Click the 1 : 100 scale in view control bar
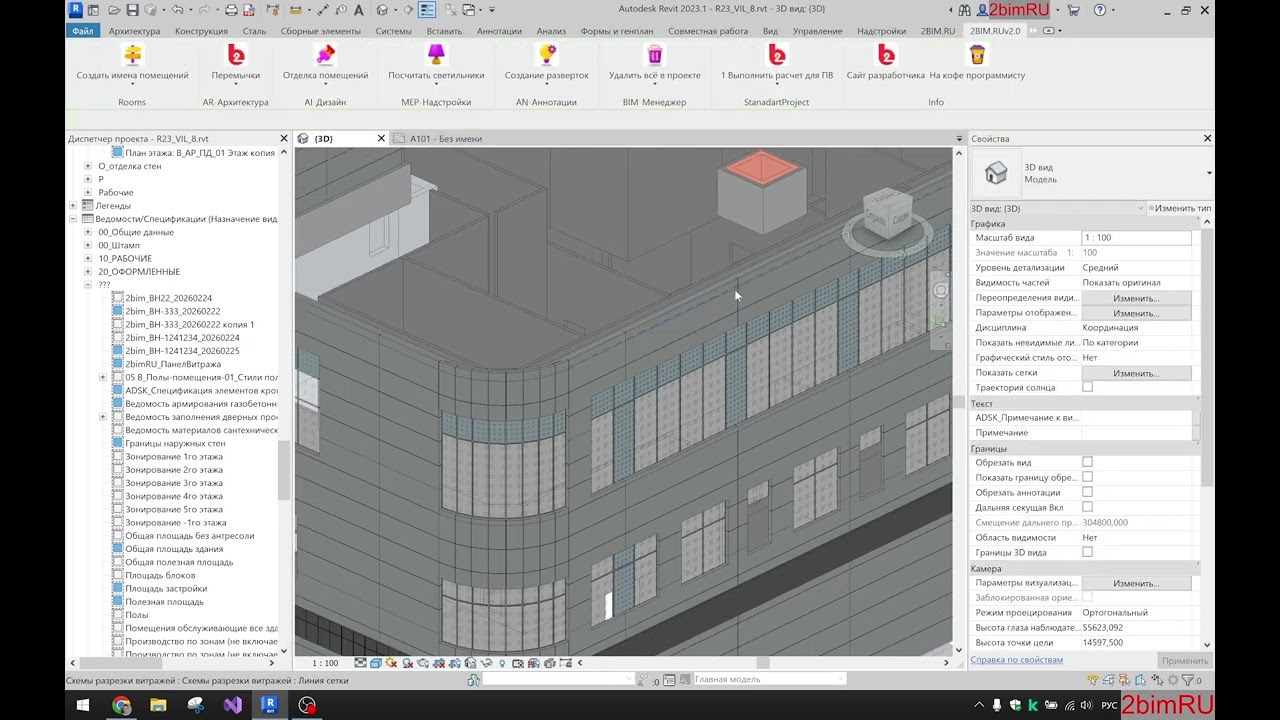This screenshot has height=720, width=1280. pos(325,663)
